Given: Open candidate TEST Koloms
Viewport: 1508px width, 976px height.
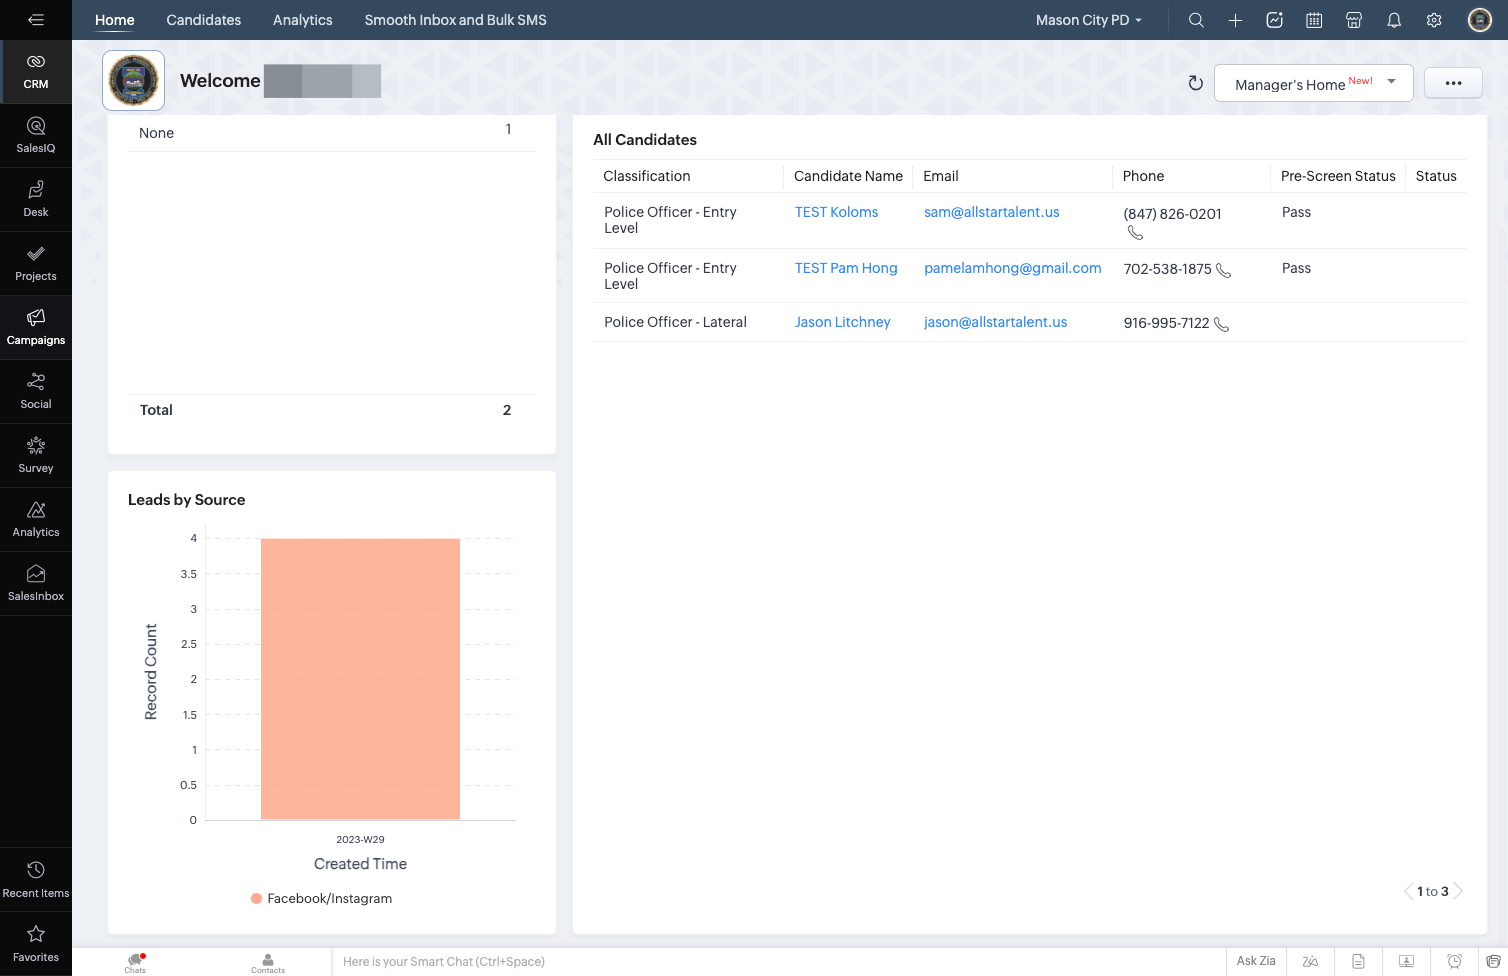Looking at the screenshot, I should pos(836,212).
